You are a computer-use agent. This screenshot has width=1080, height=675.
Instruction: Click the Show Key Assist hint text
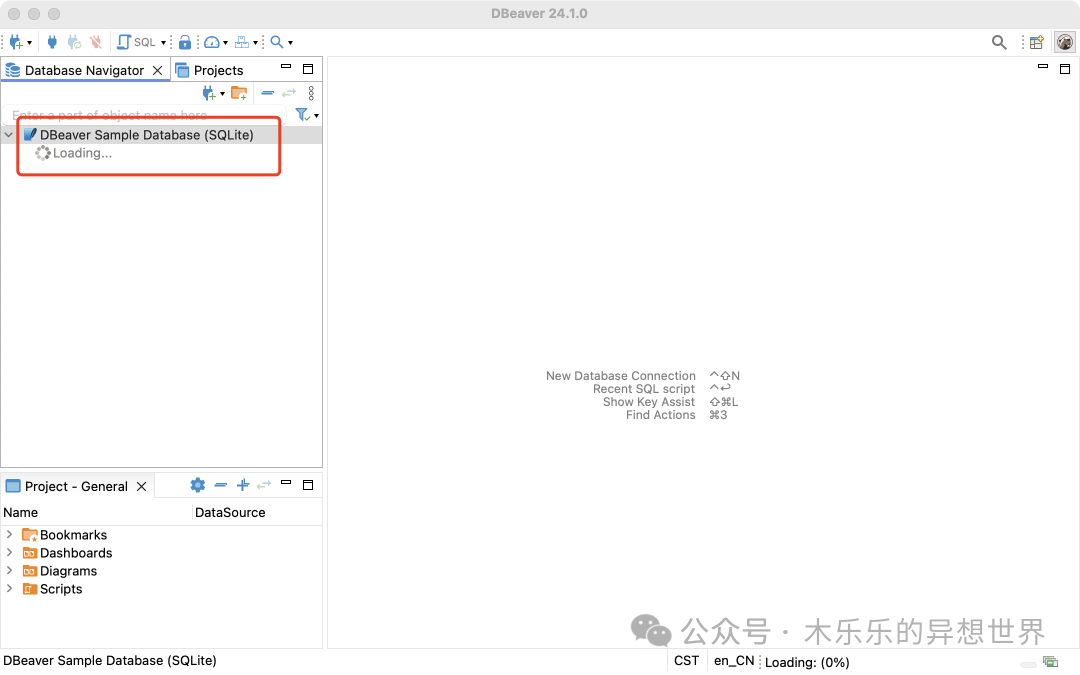649,402
